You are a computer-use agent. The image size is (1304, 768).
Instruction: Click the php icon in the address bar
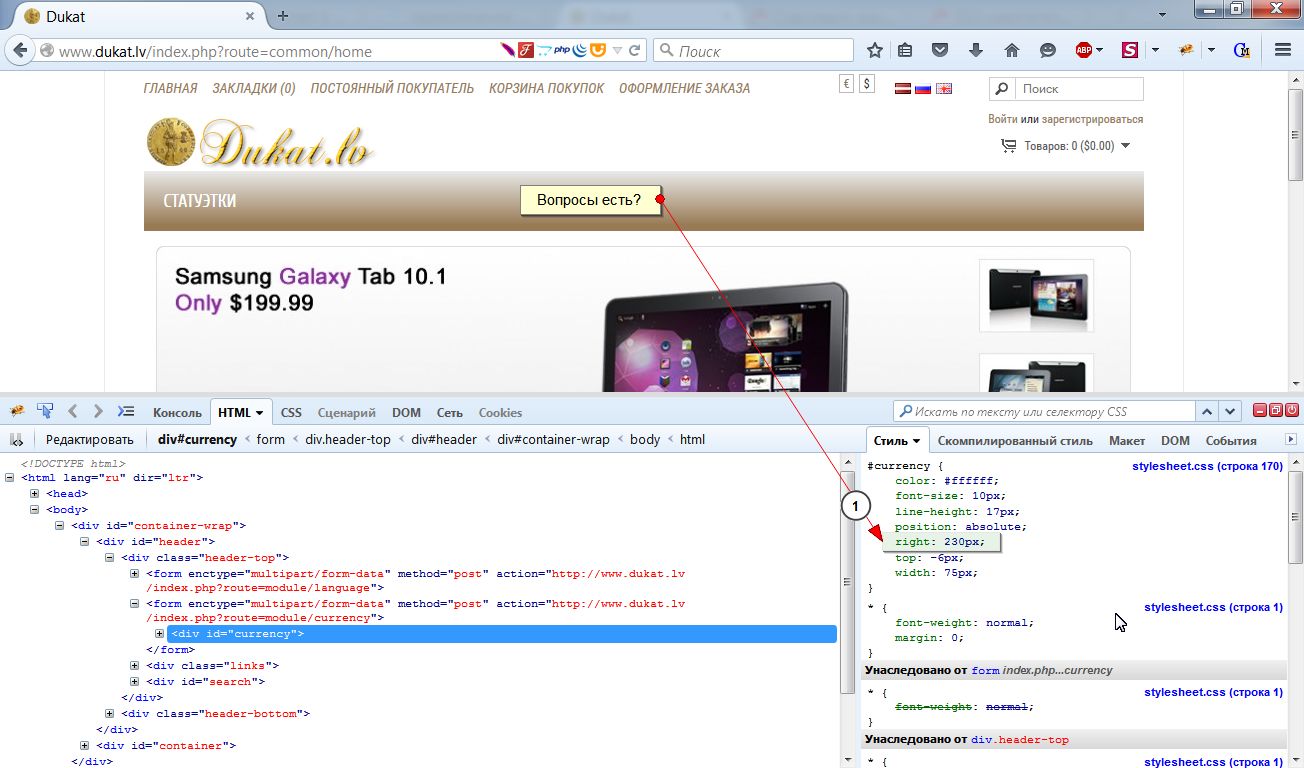[562, 50]
